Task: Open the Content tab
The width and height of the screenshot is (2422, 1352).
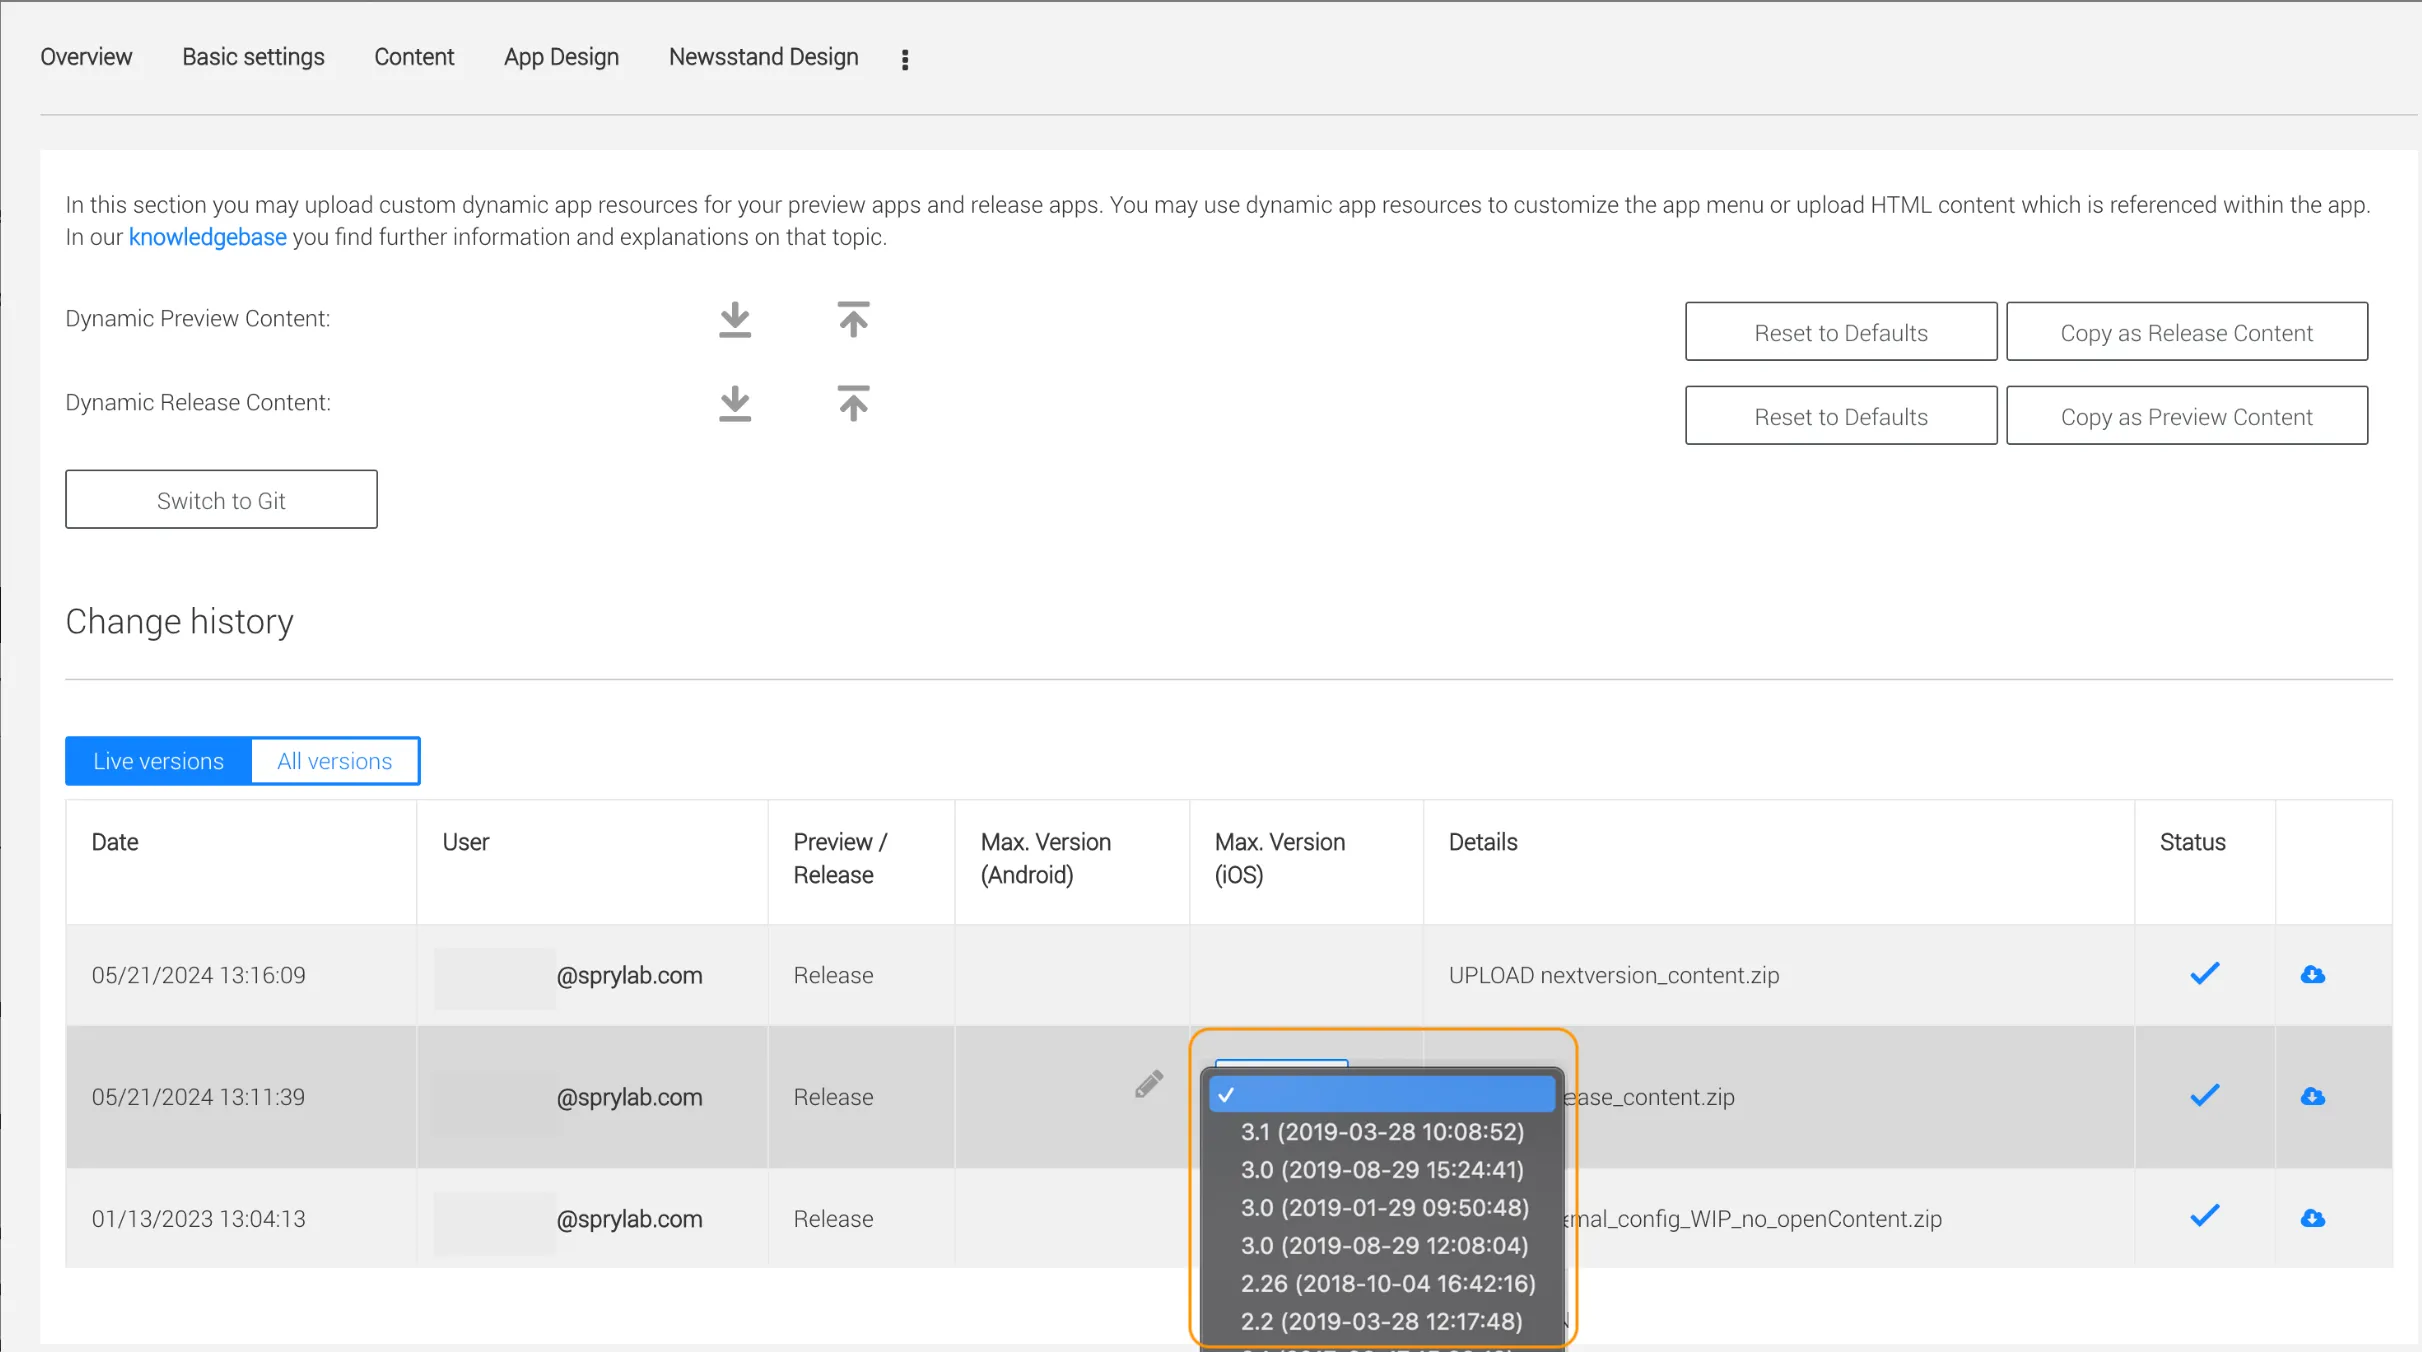Action: 414,57
